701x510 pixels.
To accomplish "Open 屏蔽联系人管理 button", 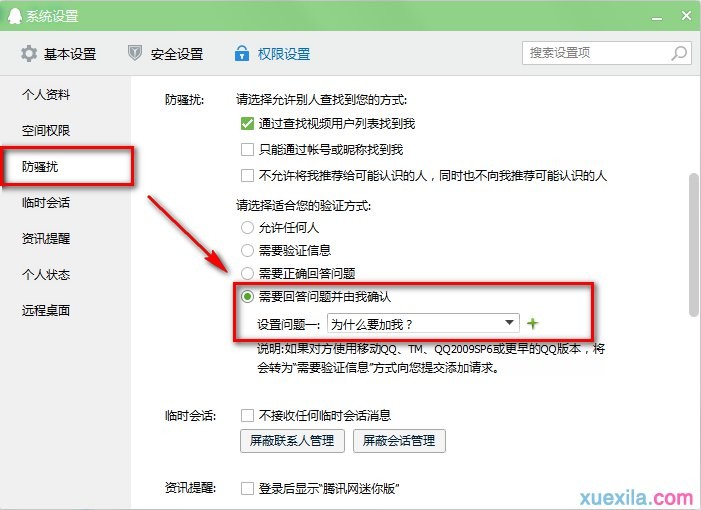I will point(292,441).
